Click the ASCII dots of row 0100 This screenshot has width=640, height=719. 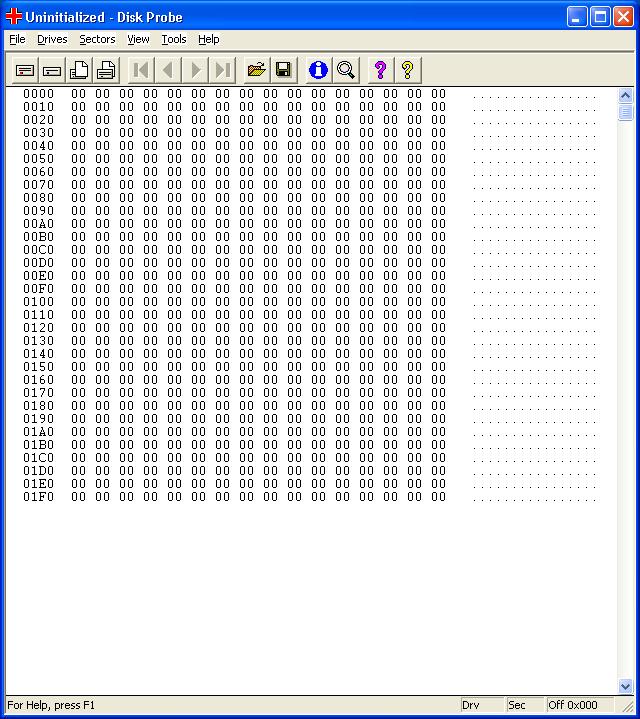tap(535, 305)
